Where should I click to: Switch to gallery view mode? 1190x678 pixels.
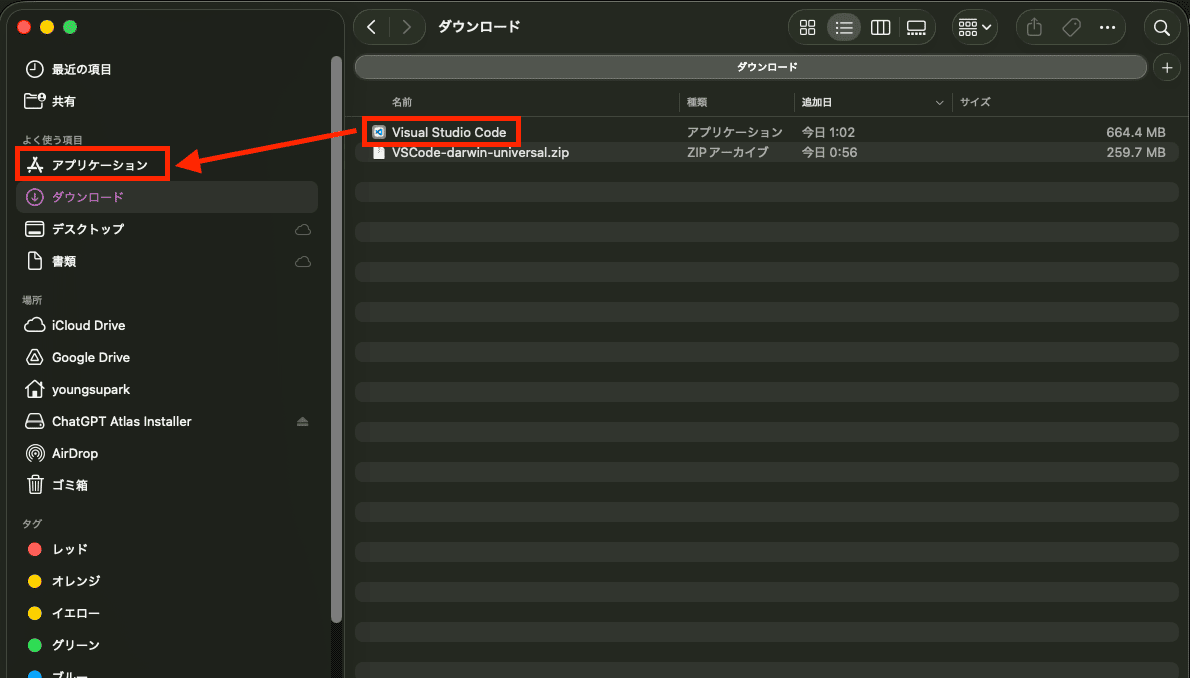(x=916, y=28)
